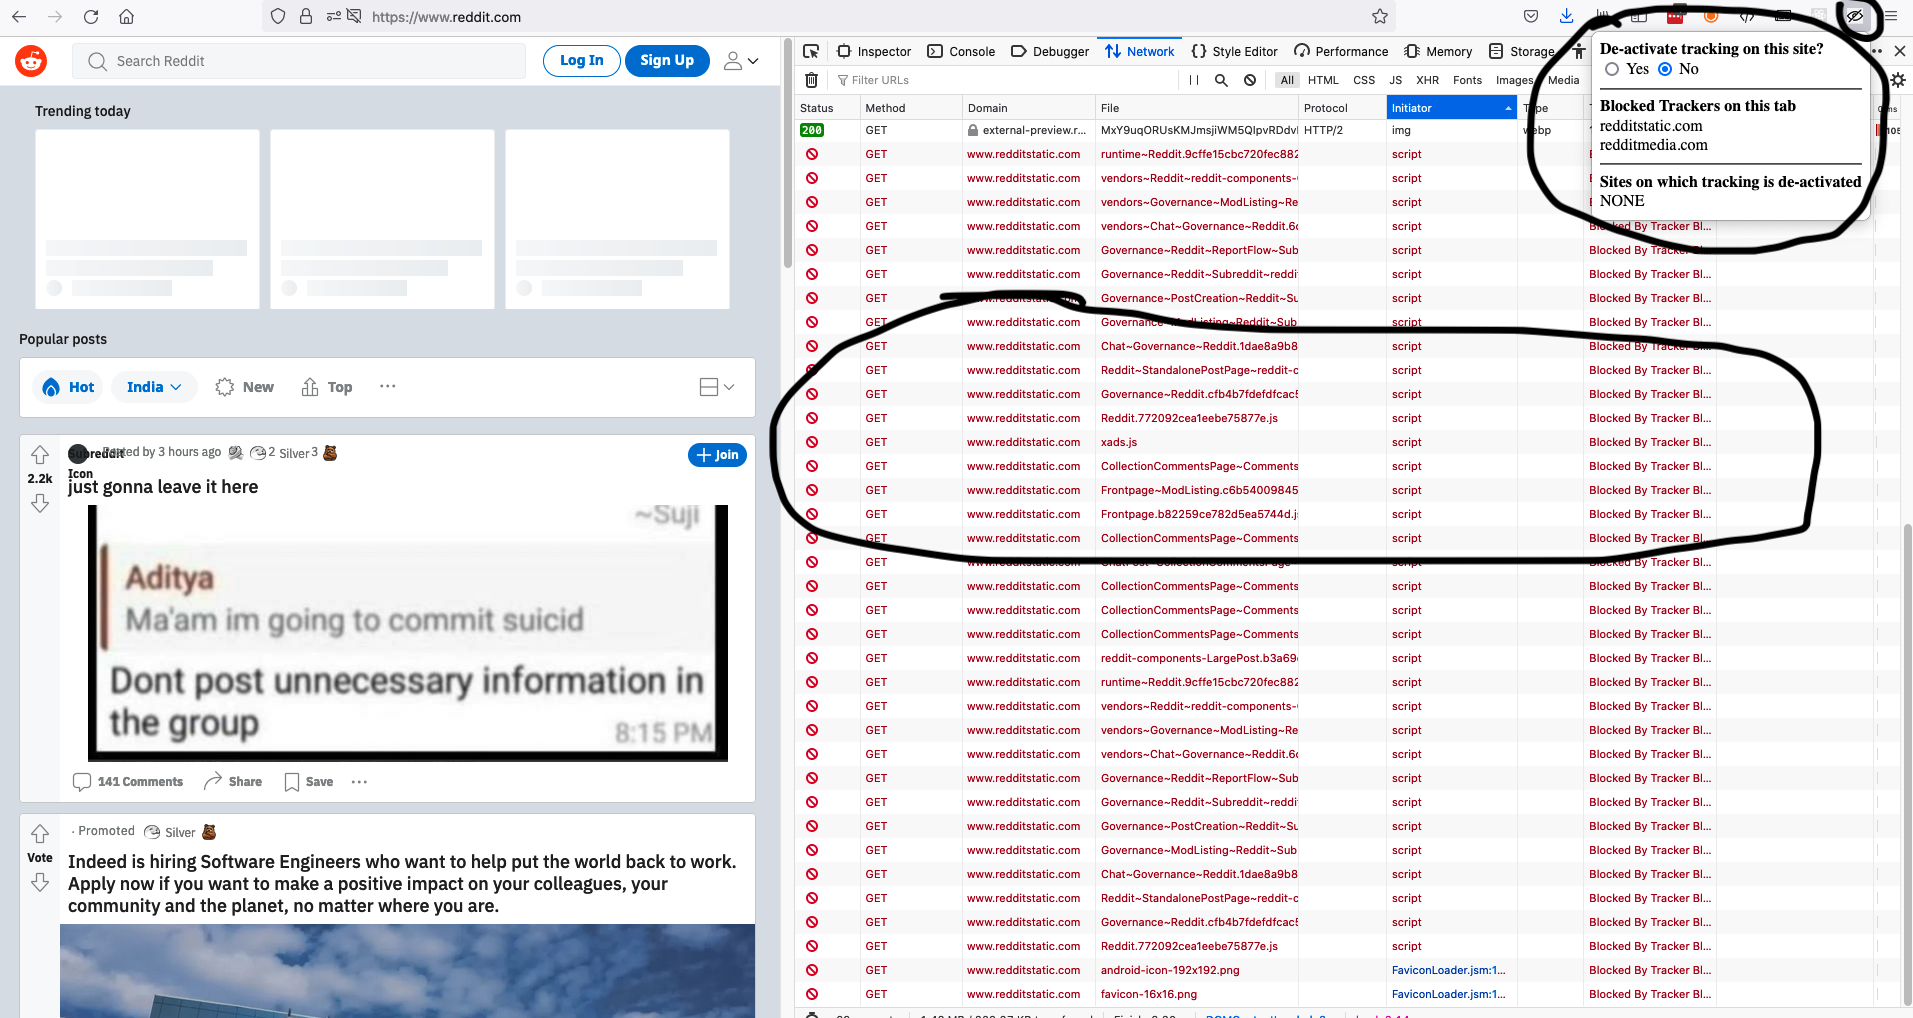This screenshot has width=1913, height=1018.
Task: Select Yes to de-activate tracking
Action: point(1613,69)
